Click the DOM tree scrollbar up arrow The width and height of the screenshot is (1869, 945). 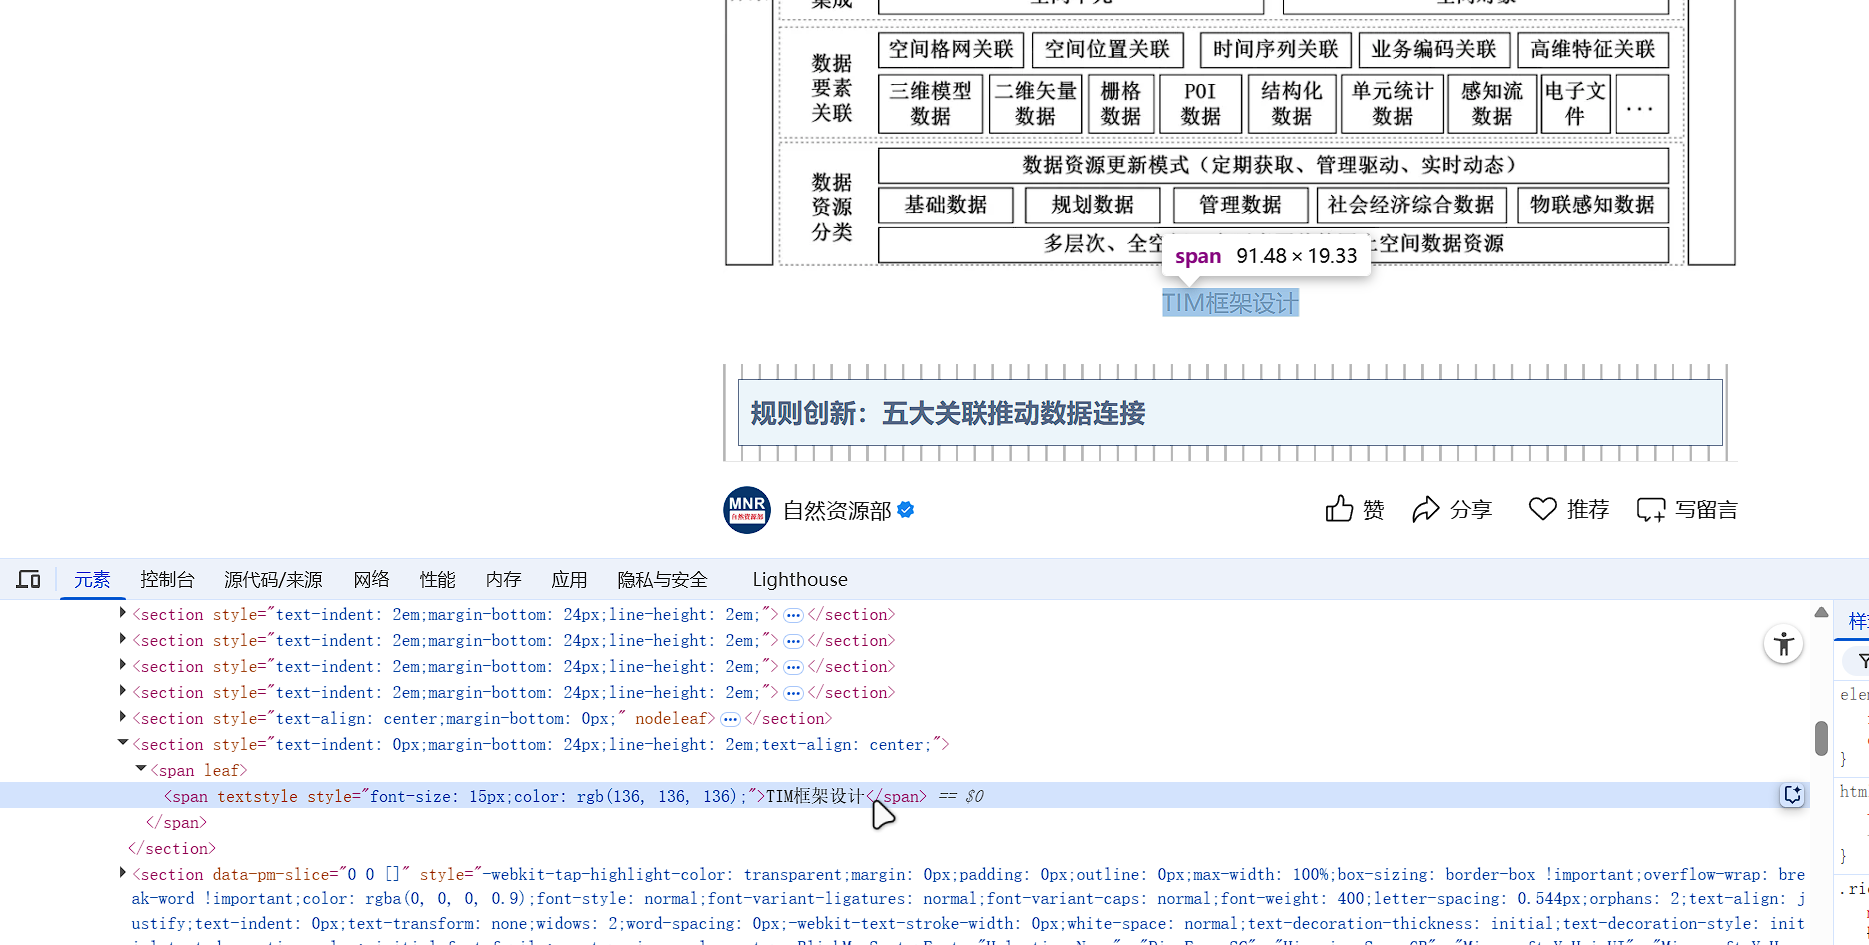pos(1821,612)
